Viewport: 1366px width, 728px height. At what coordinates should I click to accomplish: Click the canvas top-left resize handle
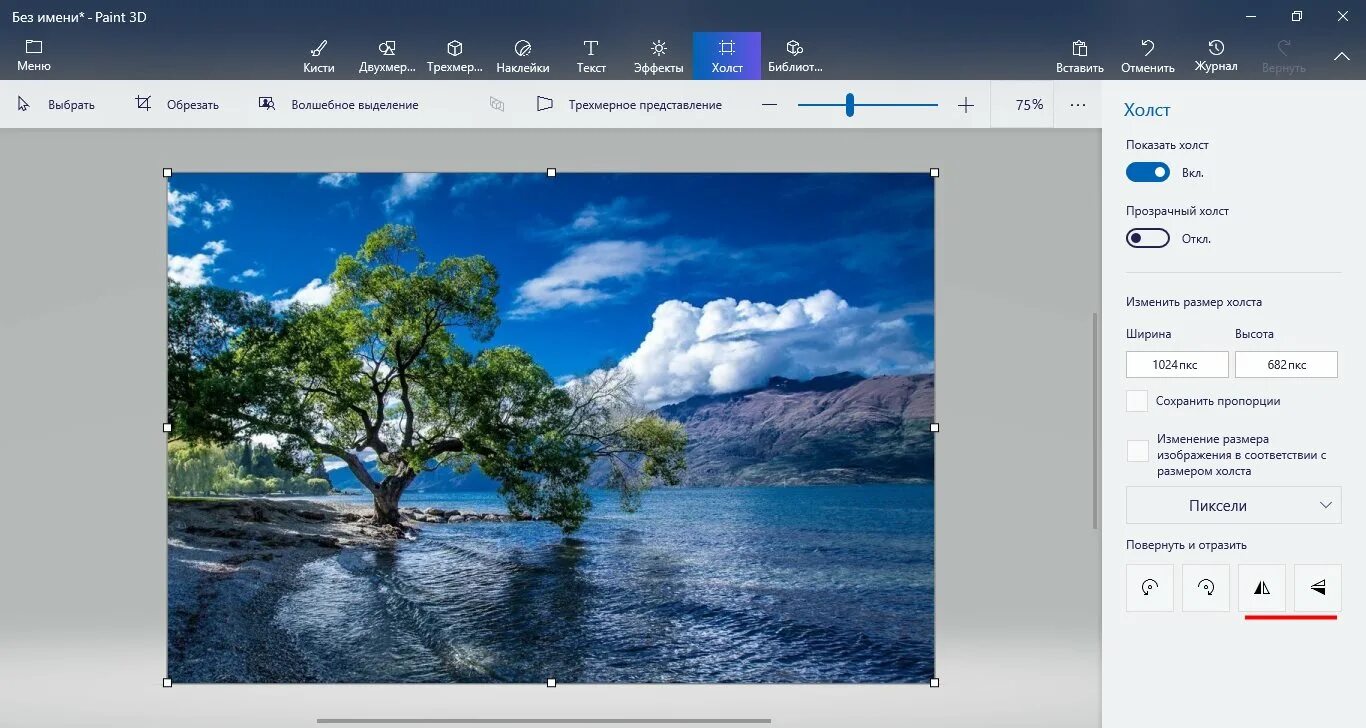[167, 172]
